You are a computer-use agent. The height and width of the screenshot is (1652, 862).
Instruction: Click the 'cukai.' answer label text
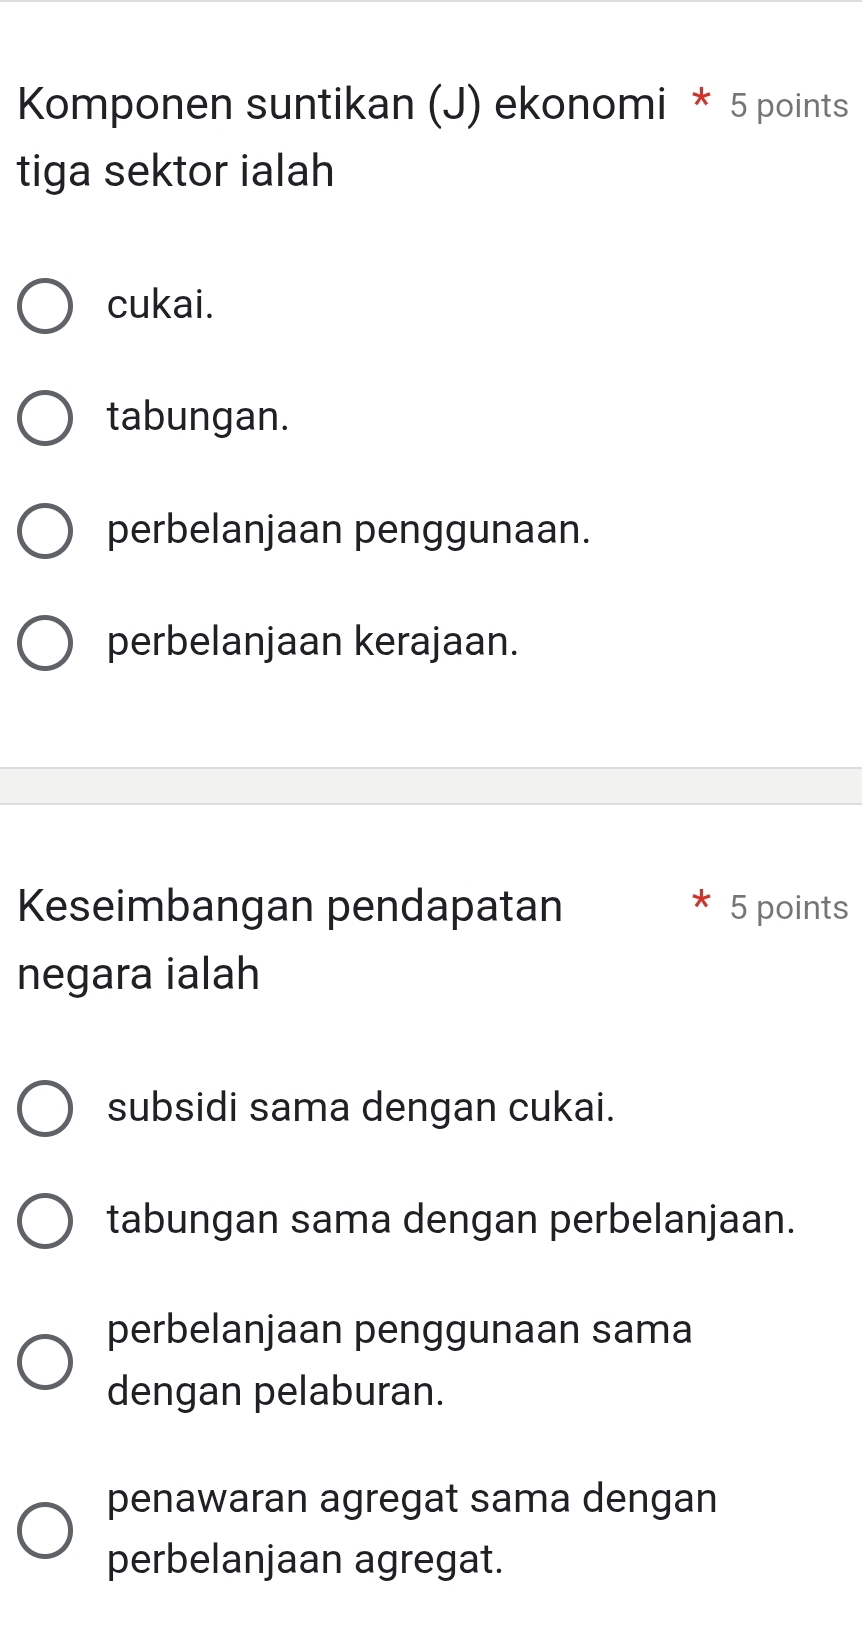161,304
